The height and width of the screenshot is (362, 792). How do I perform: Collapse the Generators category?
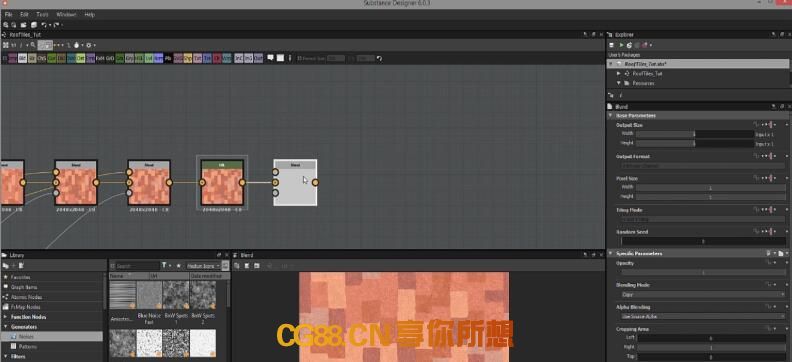coord(5,327)
